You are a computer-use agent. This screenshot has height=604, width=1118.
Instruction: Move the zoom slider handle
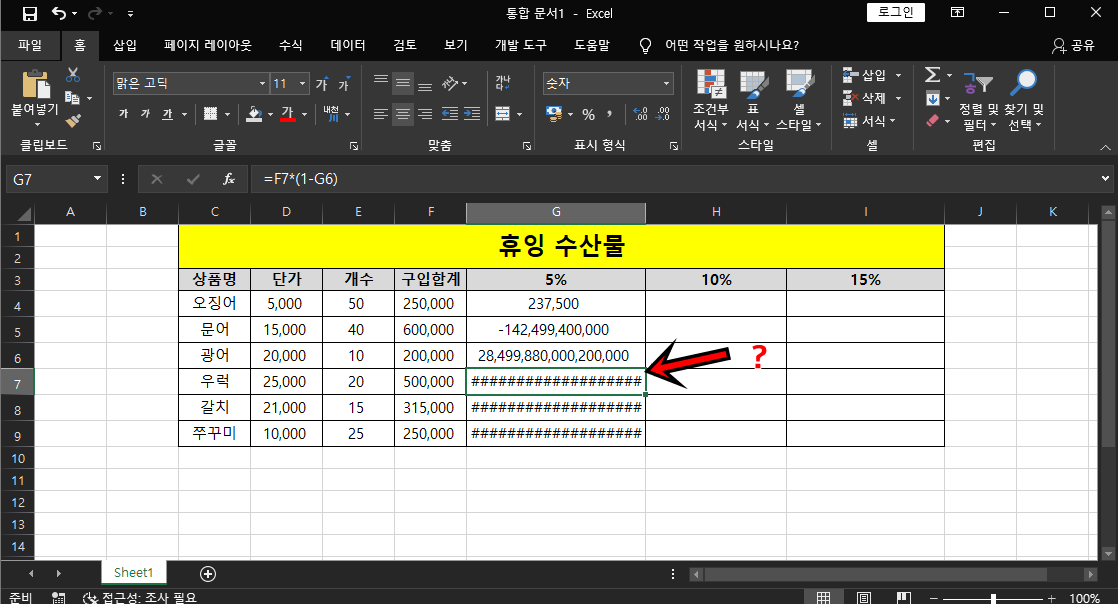pos(993,598)
